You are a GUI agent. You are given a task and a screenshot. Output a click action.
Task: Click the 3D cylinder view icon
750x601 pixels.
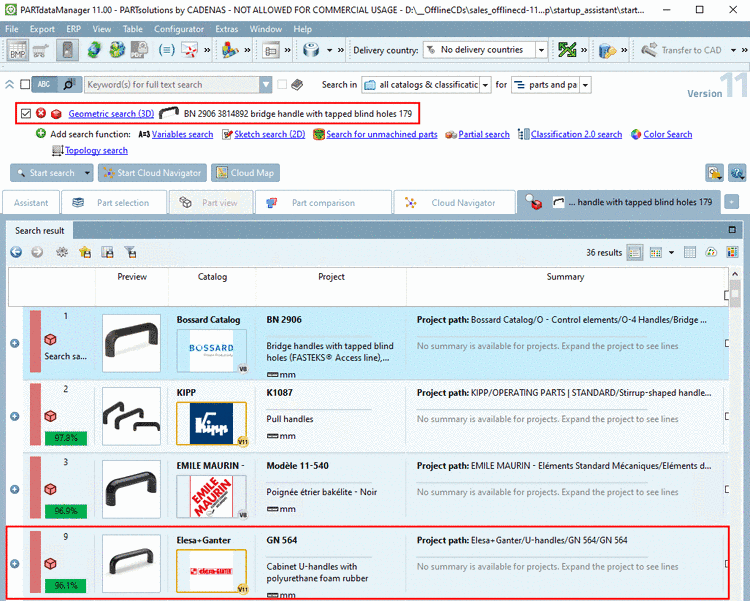pyautogui.click(x=311, y=50)
